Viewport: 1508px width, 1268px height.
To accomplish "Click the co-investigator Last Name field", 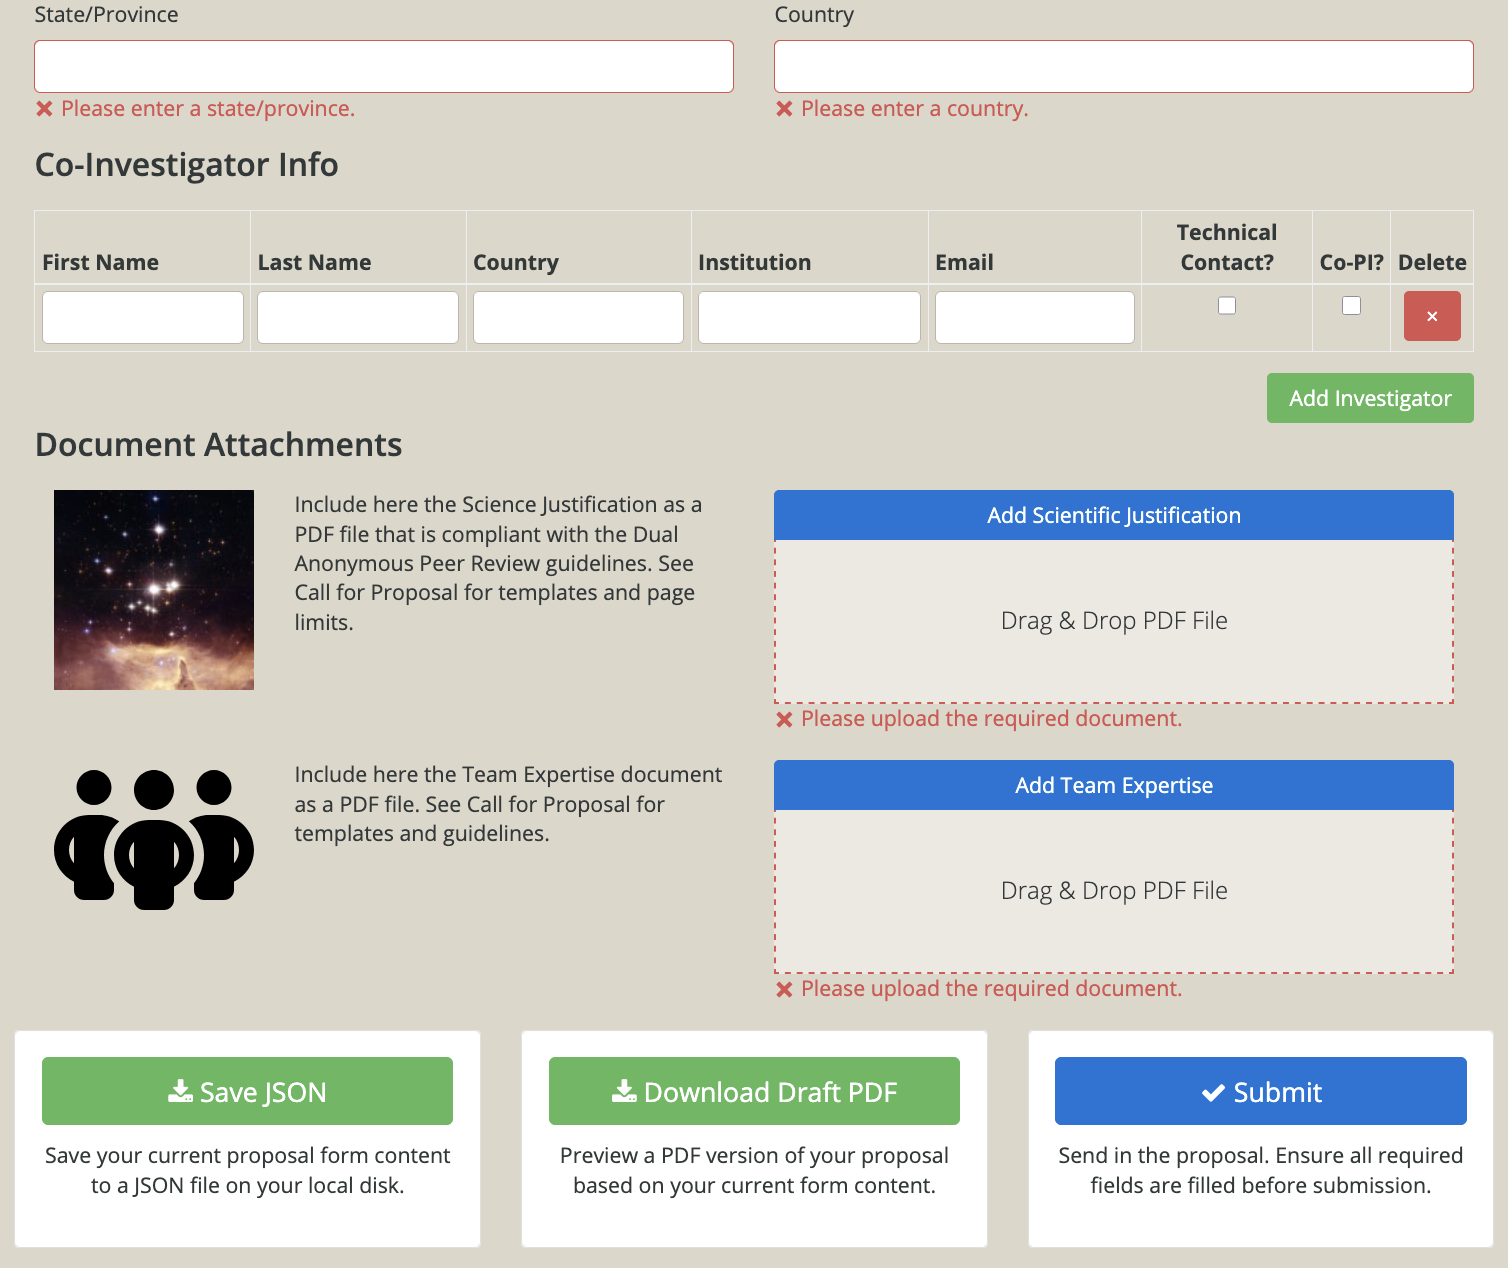I will coord(358,318).
